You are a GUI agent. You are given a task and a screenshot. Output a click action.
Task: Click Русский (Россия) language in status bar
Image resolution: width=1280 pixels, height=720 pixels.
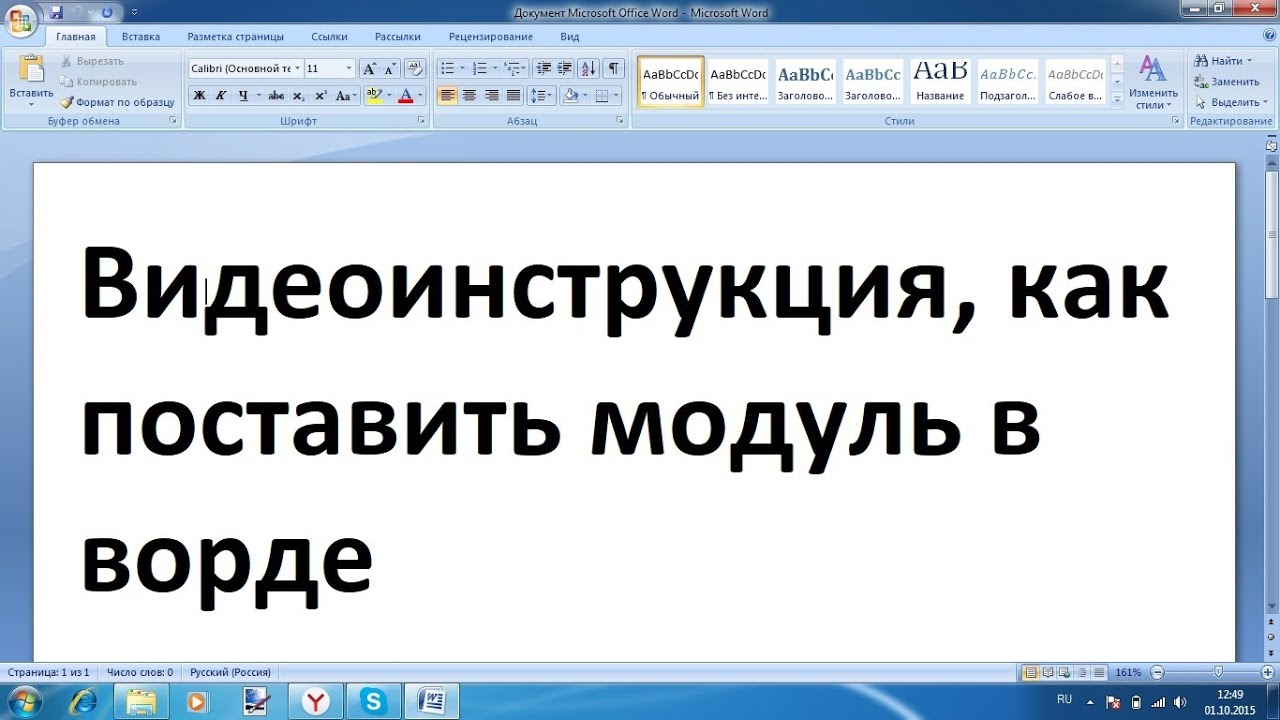click(231, 673)
